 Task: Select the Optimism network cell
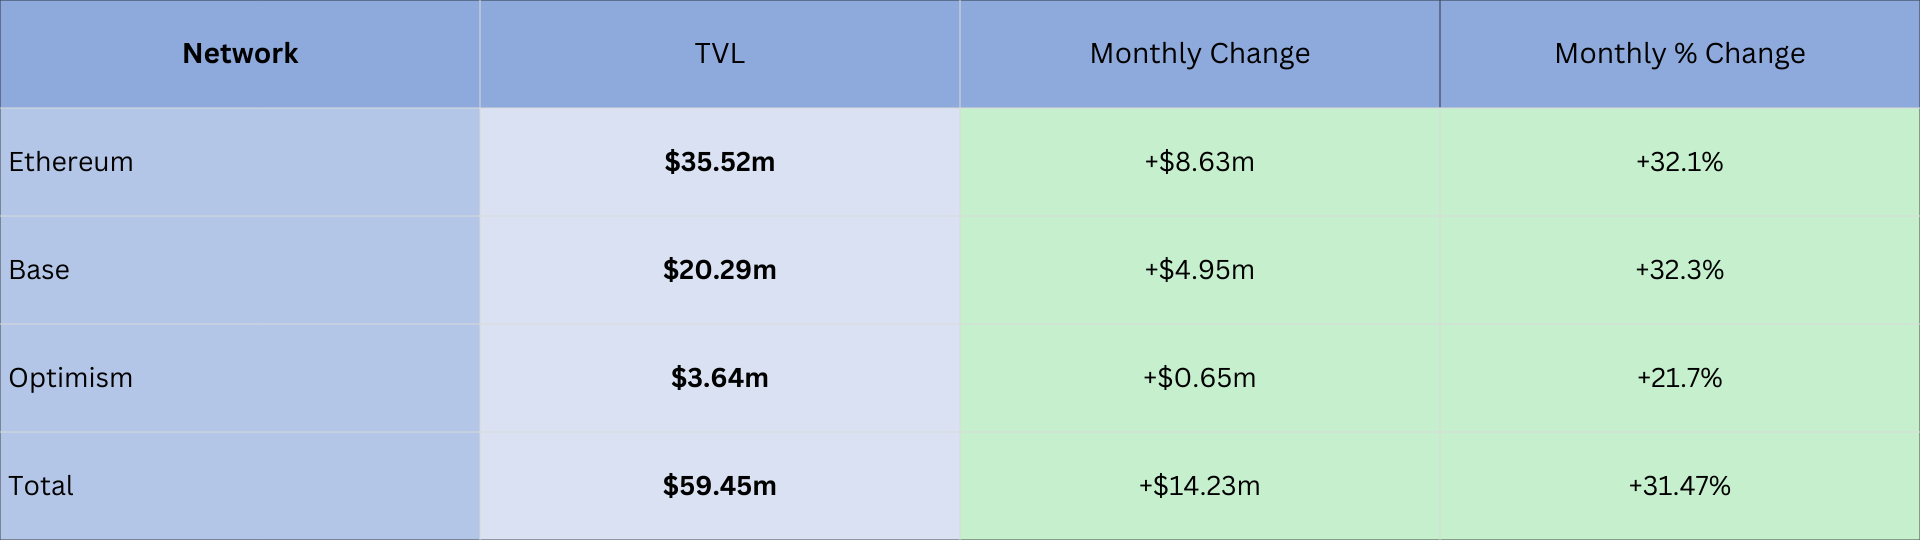(71, 378)
